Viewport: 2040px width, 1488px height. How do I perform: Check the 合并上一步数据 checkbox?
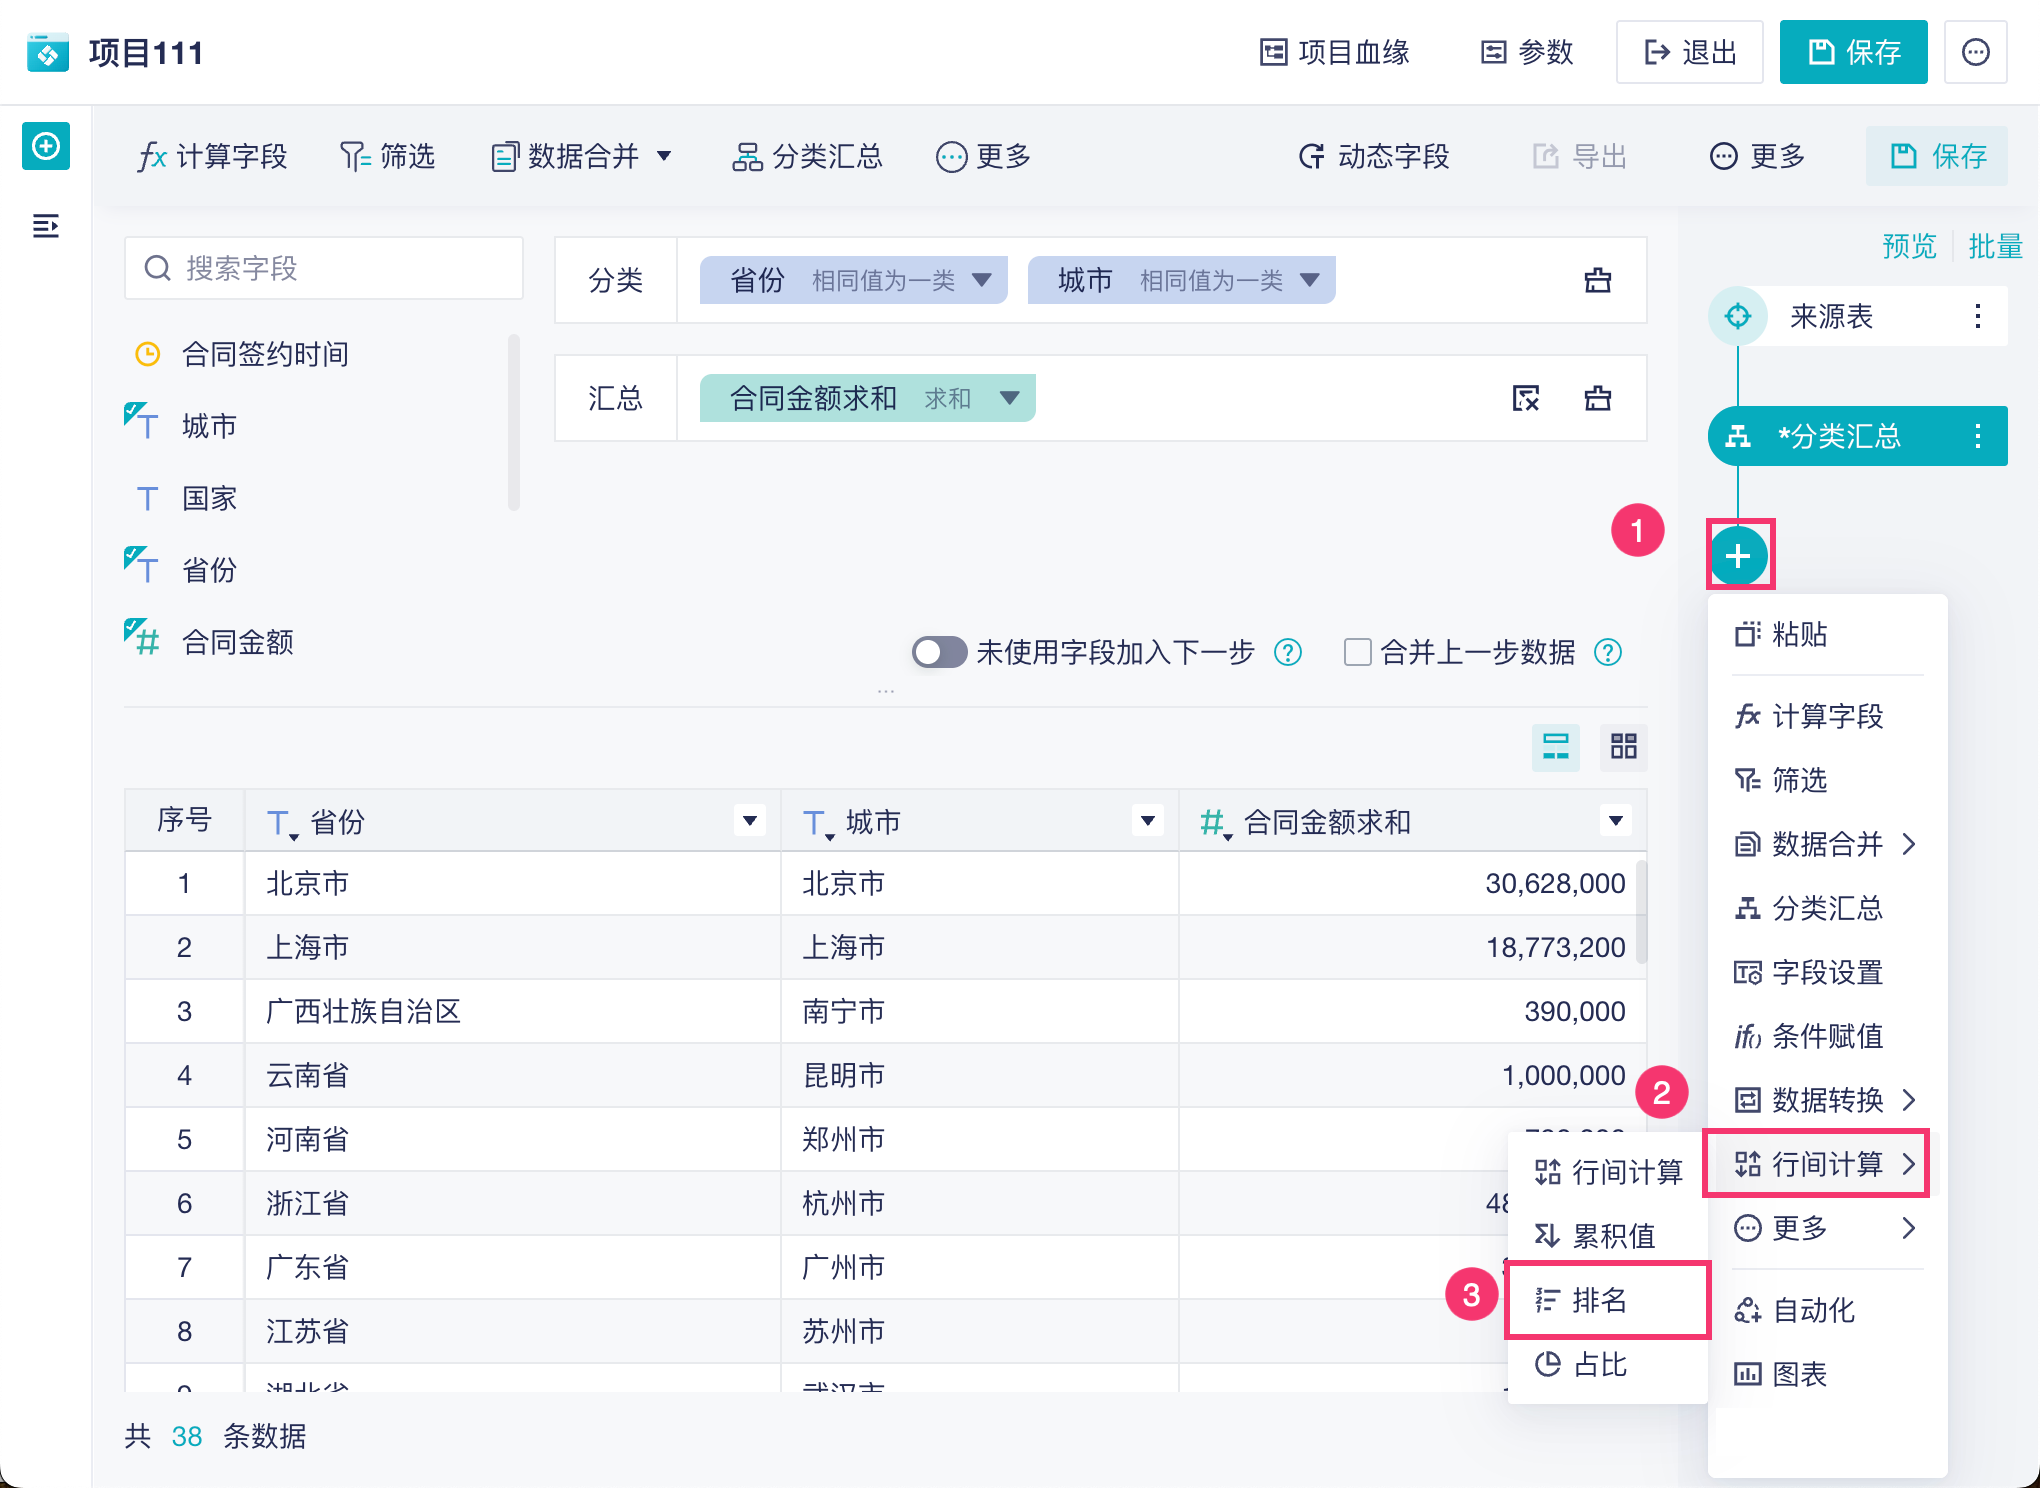pyautogui.click(x=1357, y=652)
